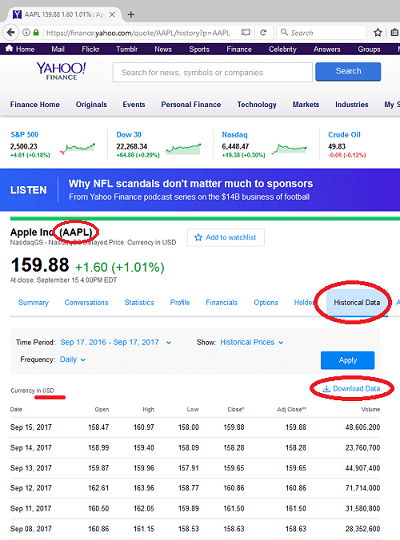The width and height of the screenshot is (400, 540).
Task: Click the LISTEN podcast banner label
Action: [x=28, y=190]
